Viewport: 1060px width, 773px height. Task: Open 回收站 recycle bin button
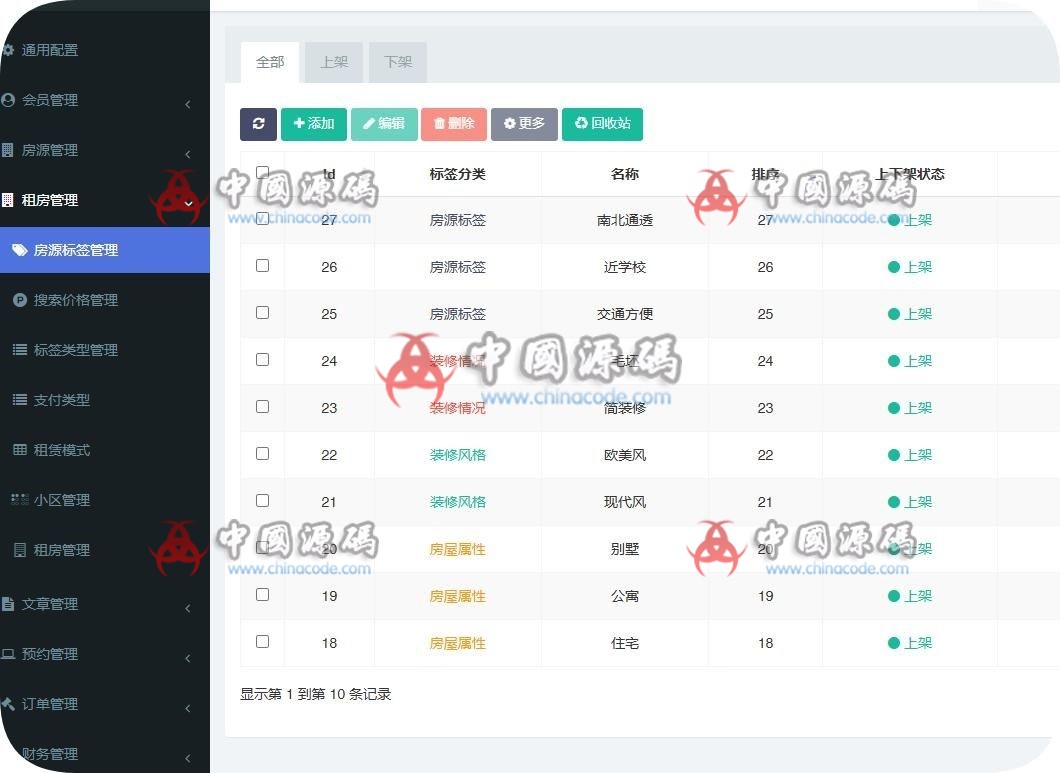602,124
